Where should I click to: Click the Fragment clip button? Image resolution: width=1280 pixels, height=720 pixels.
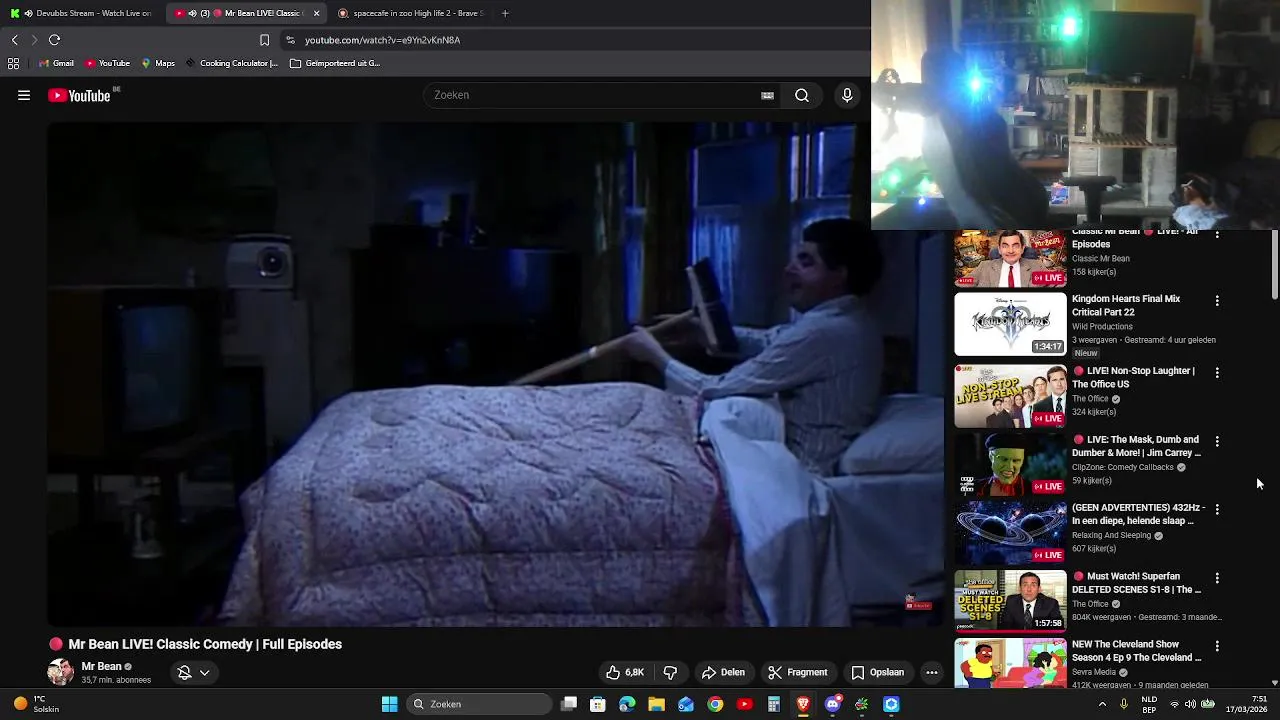pyautogui.click(x=798, y=673)
